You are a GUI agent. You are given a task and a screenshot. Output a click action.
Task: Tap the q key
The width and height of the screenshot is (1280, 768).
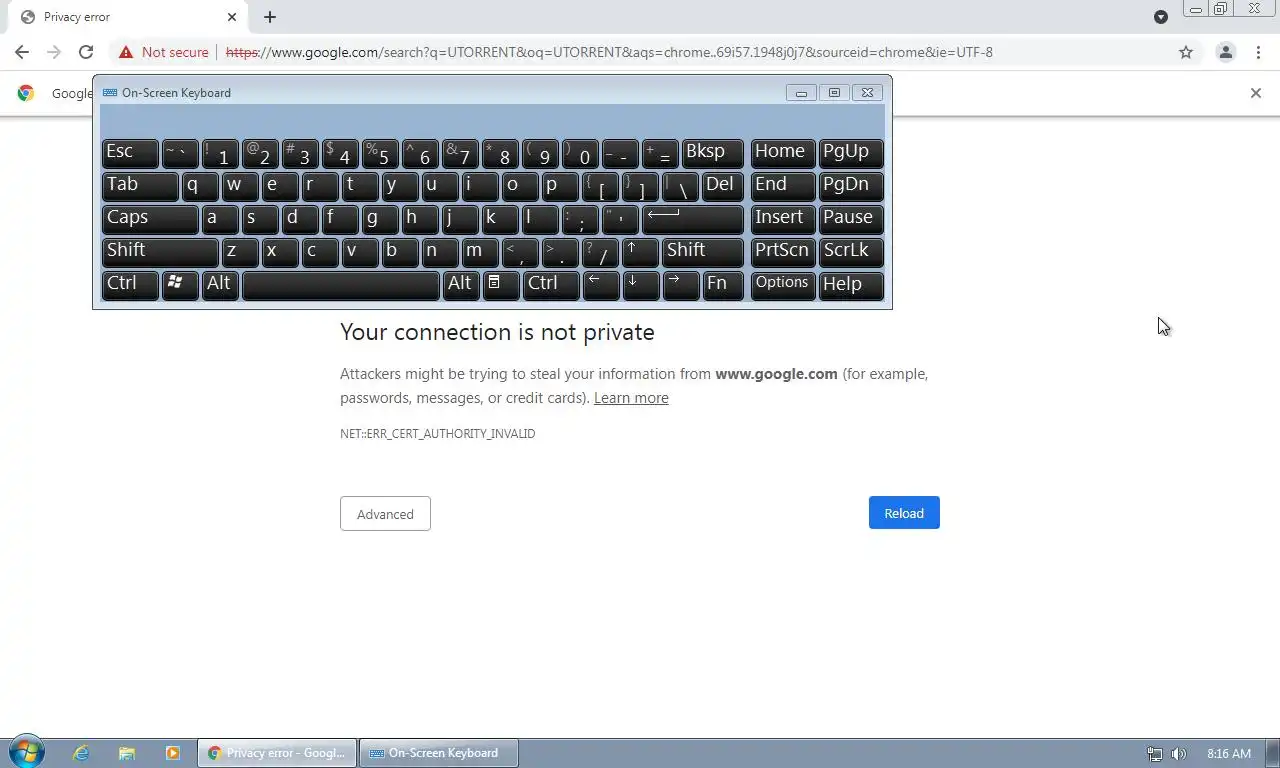click(x=200, y=186)
